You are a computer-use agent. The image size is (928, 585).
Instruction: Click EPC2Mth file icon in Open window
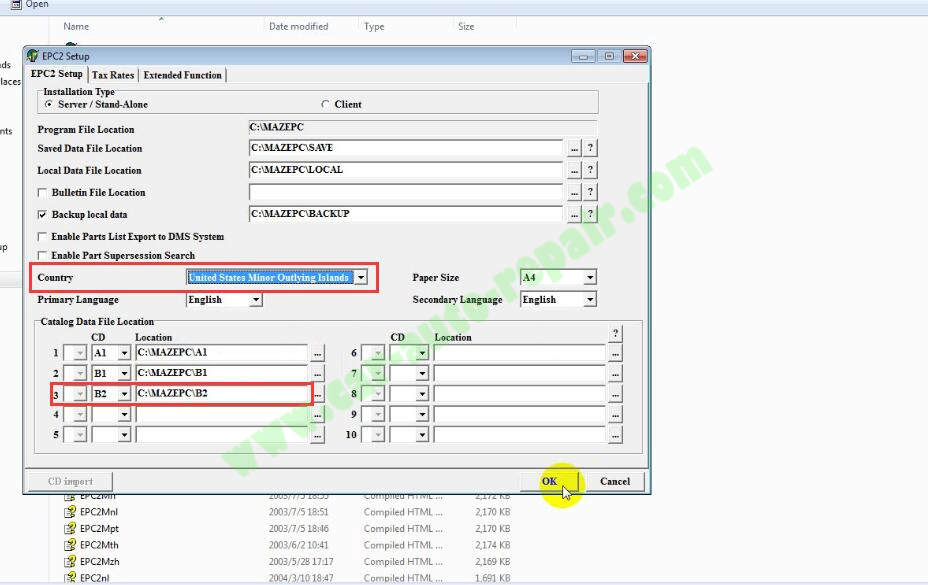[70, 545]
